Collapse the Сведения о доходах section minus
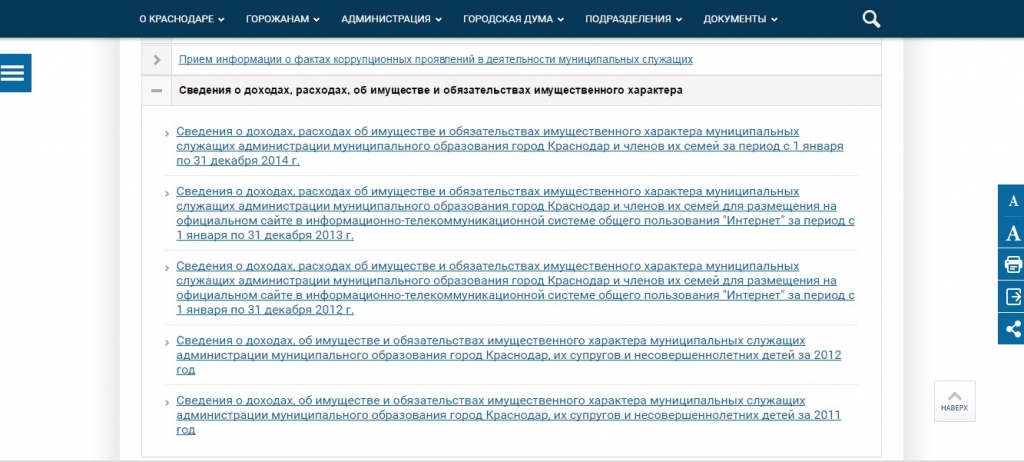Image resolution: width=1024 pixels, height=462 pixels. (x=157, y=90)
